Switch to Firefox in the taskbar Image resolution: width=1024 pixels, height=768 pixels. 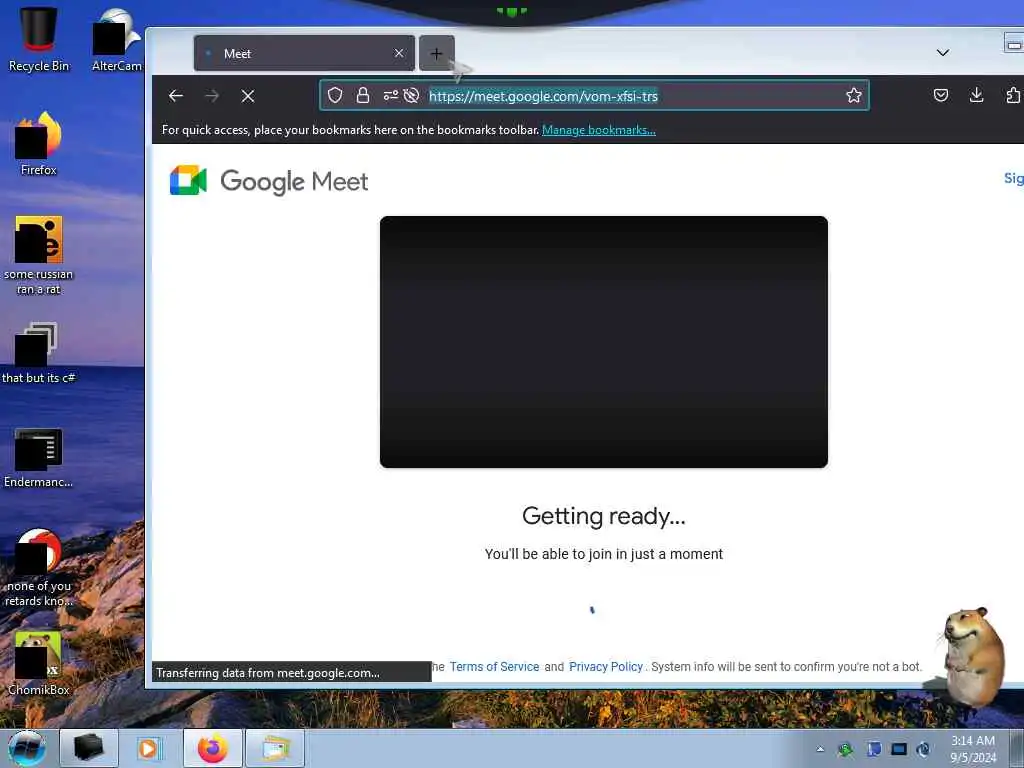pyautogui.click(x=213, y=748)
